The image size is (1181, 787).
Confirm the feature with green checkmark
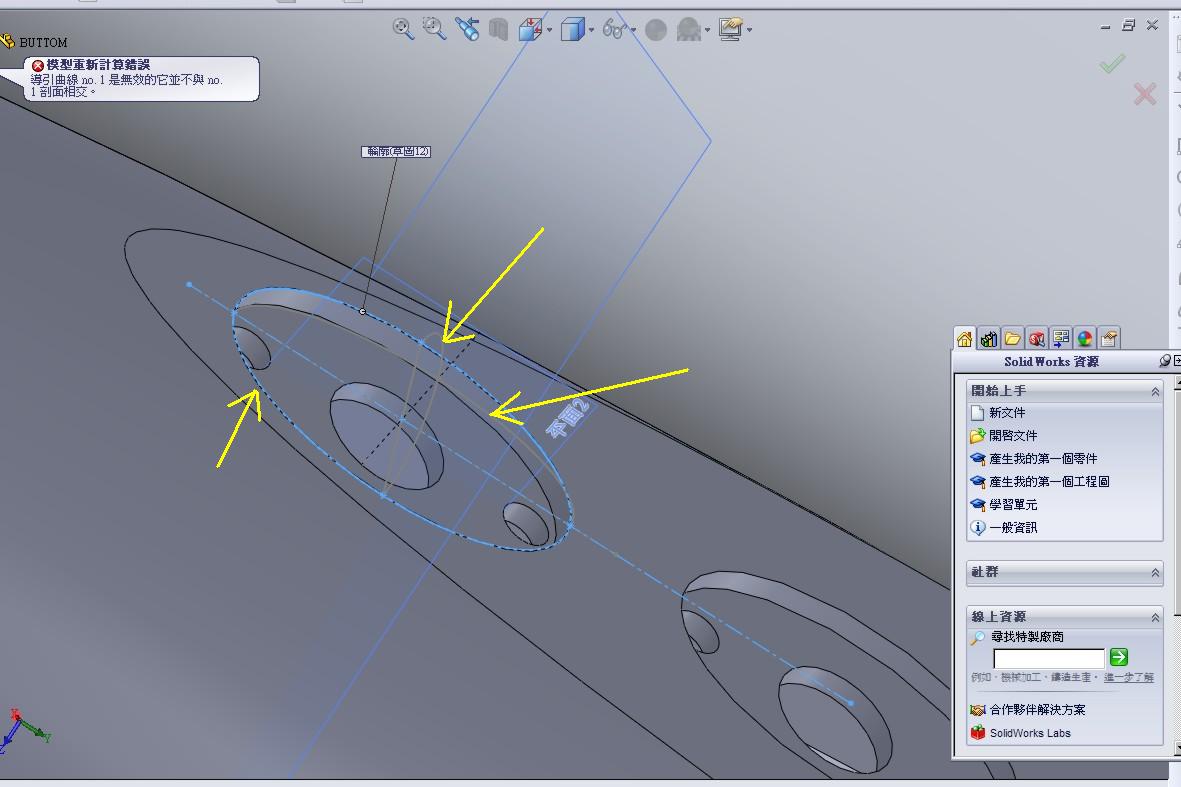pos(1112,63)
